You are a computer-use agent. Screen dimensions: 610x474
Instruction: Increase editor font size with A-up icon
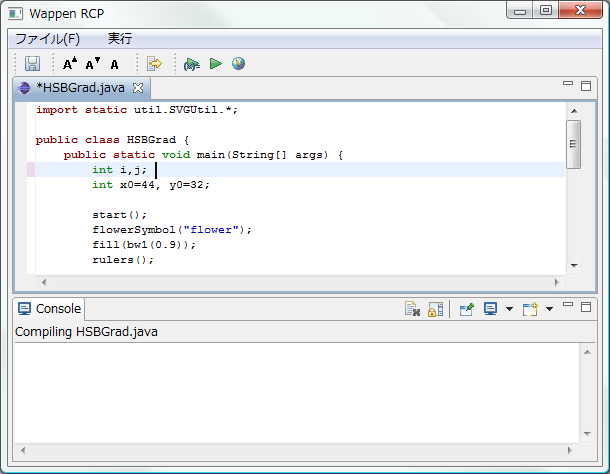tap(70, 63)
